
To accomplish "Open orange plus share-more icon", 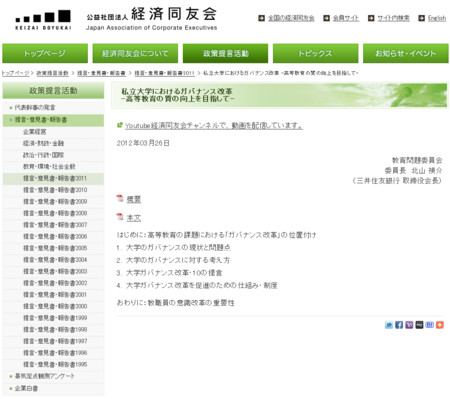I will pyautogui.click(x=440, y=325).
